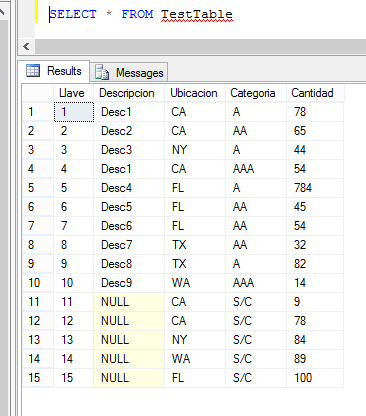Select row header number 10
The width and height of the screenshot is (366, 416).
tap(38, 283)
